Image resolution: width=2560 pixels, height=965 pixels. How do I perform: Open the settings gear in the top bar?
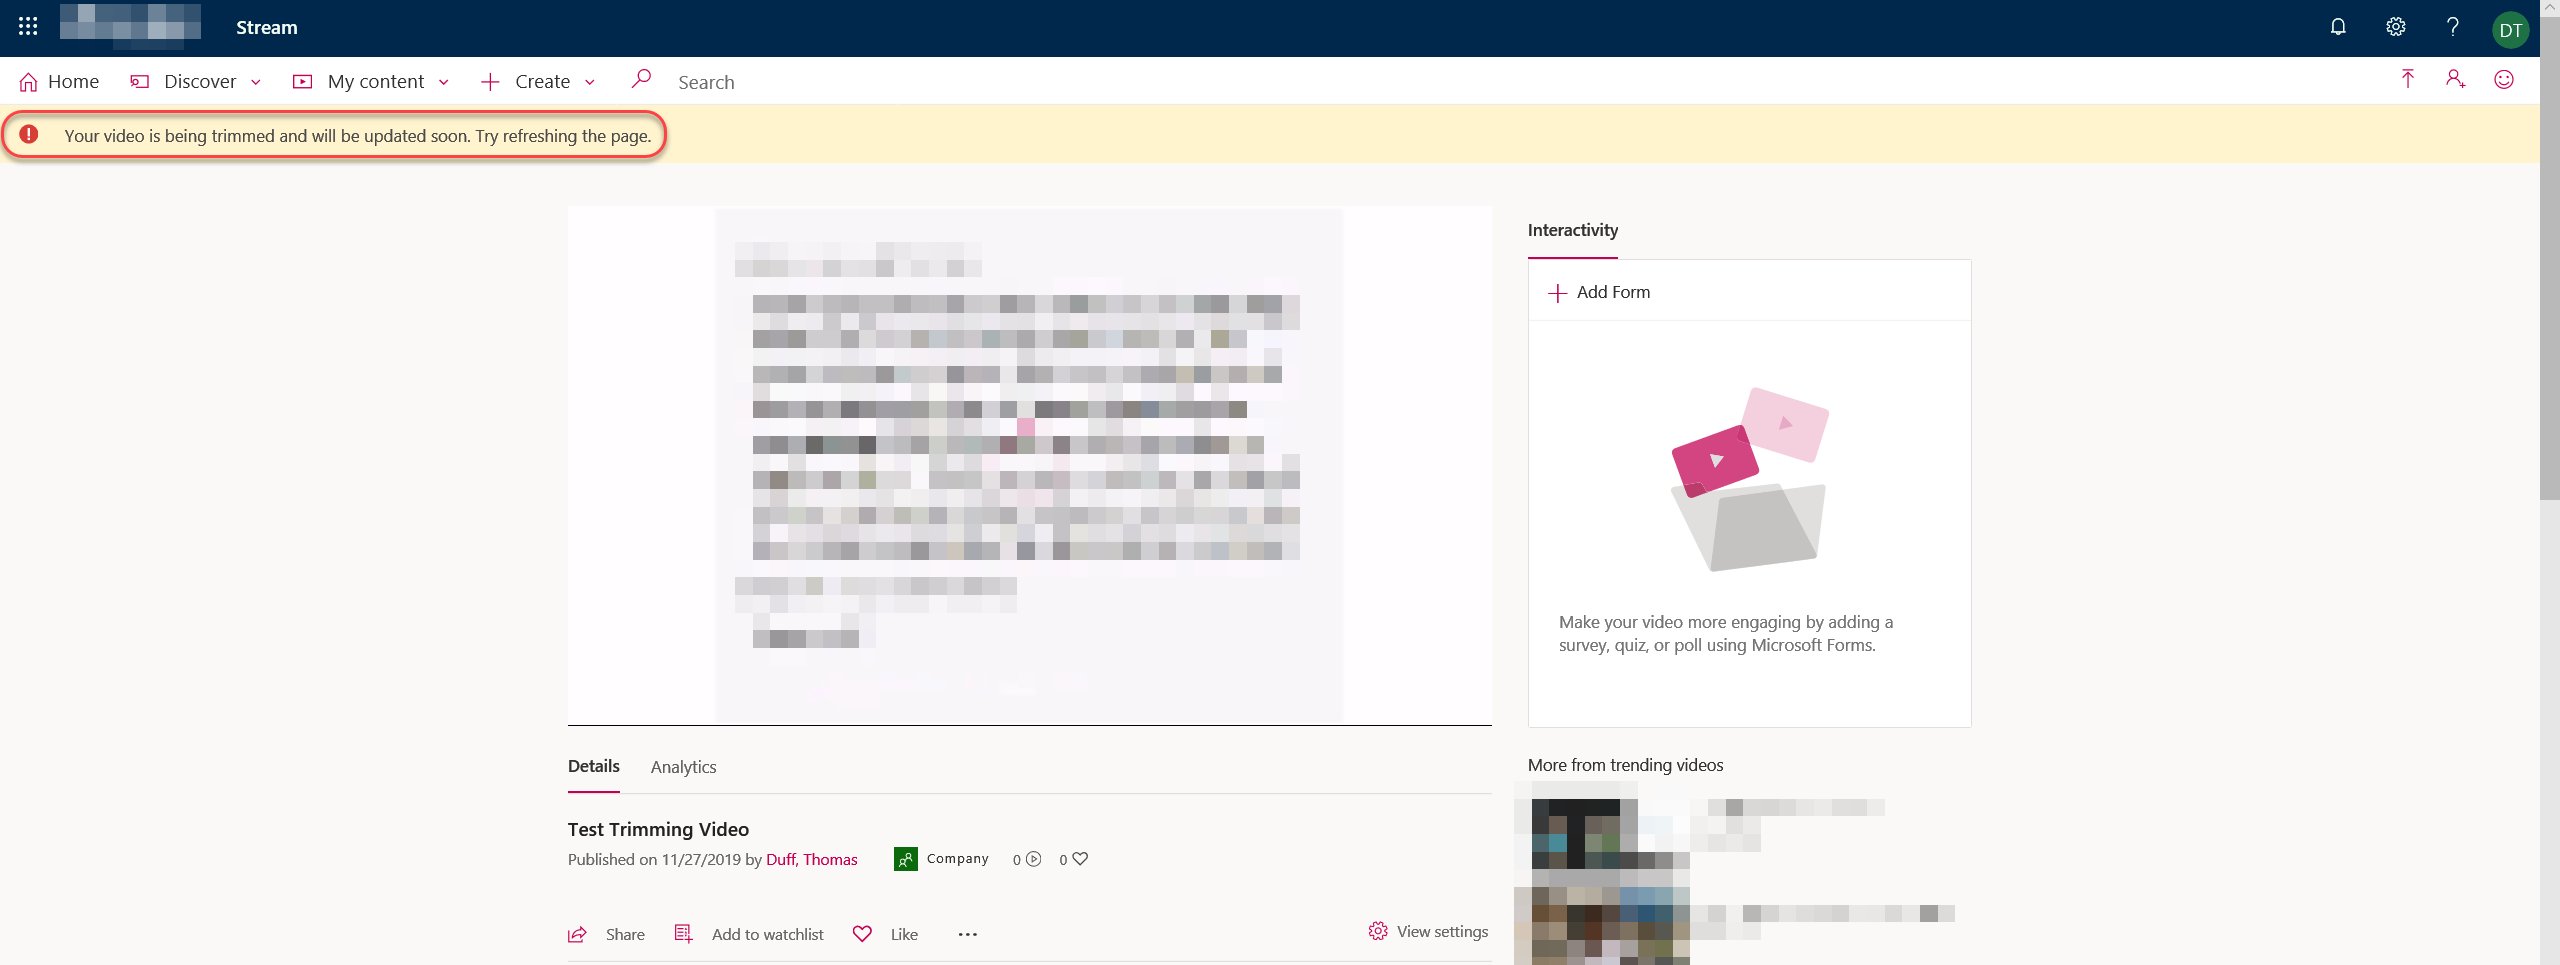click(x=2396, y=27)
